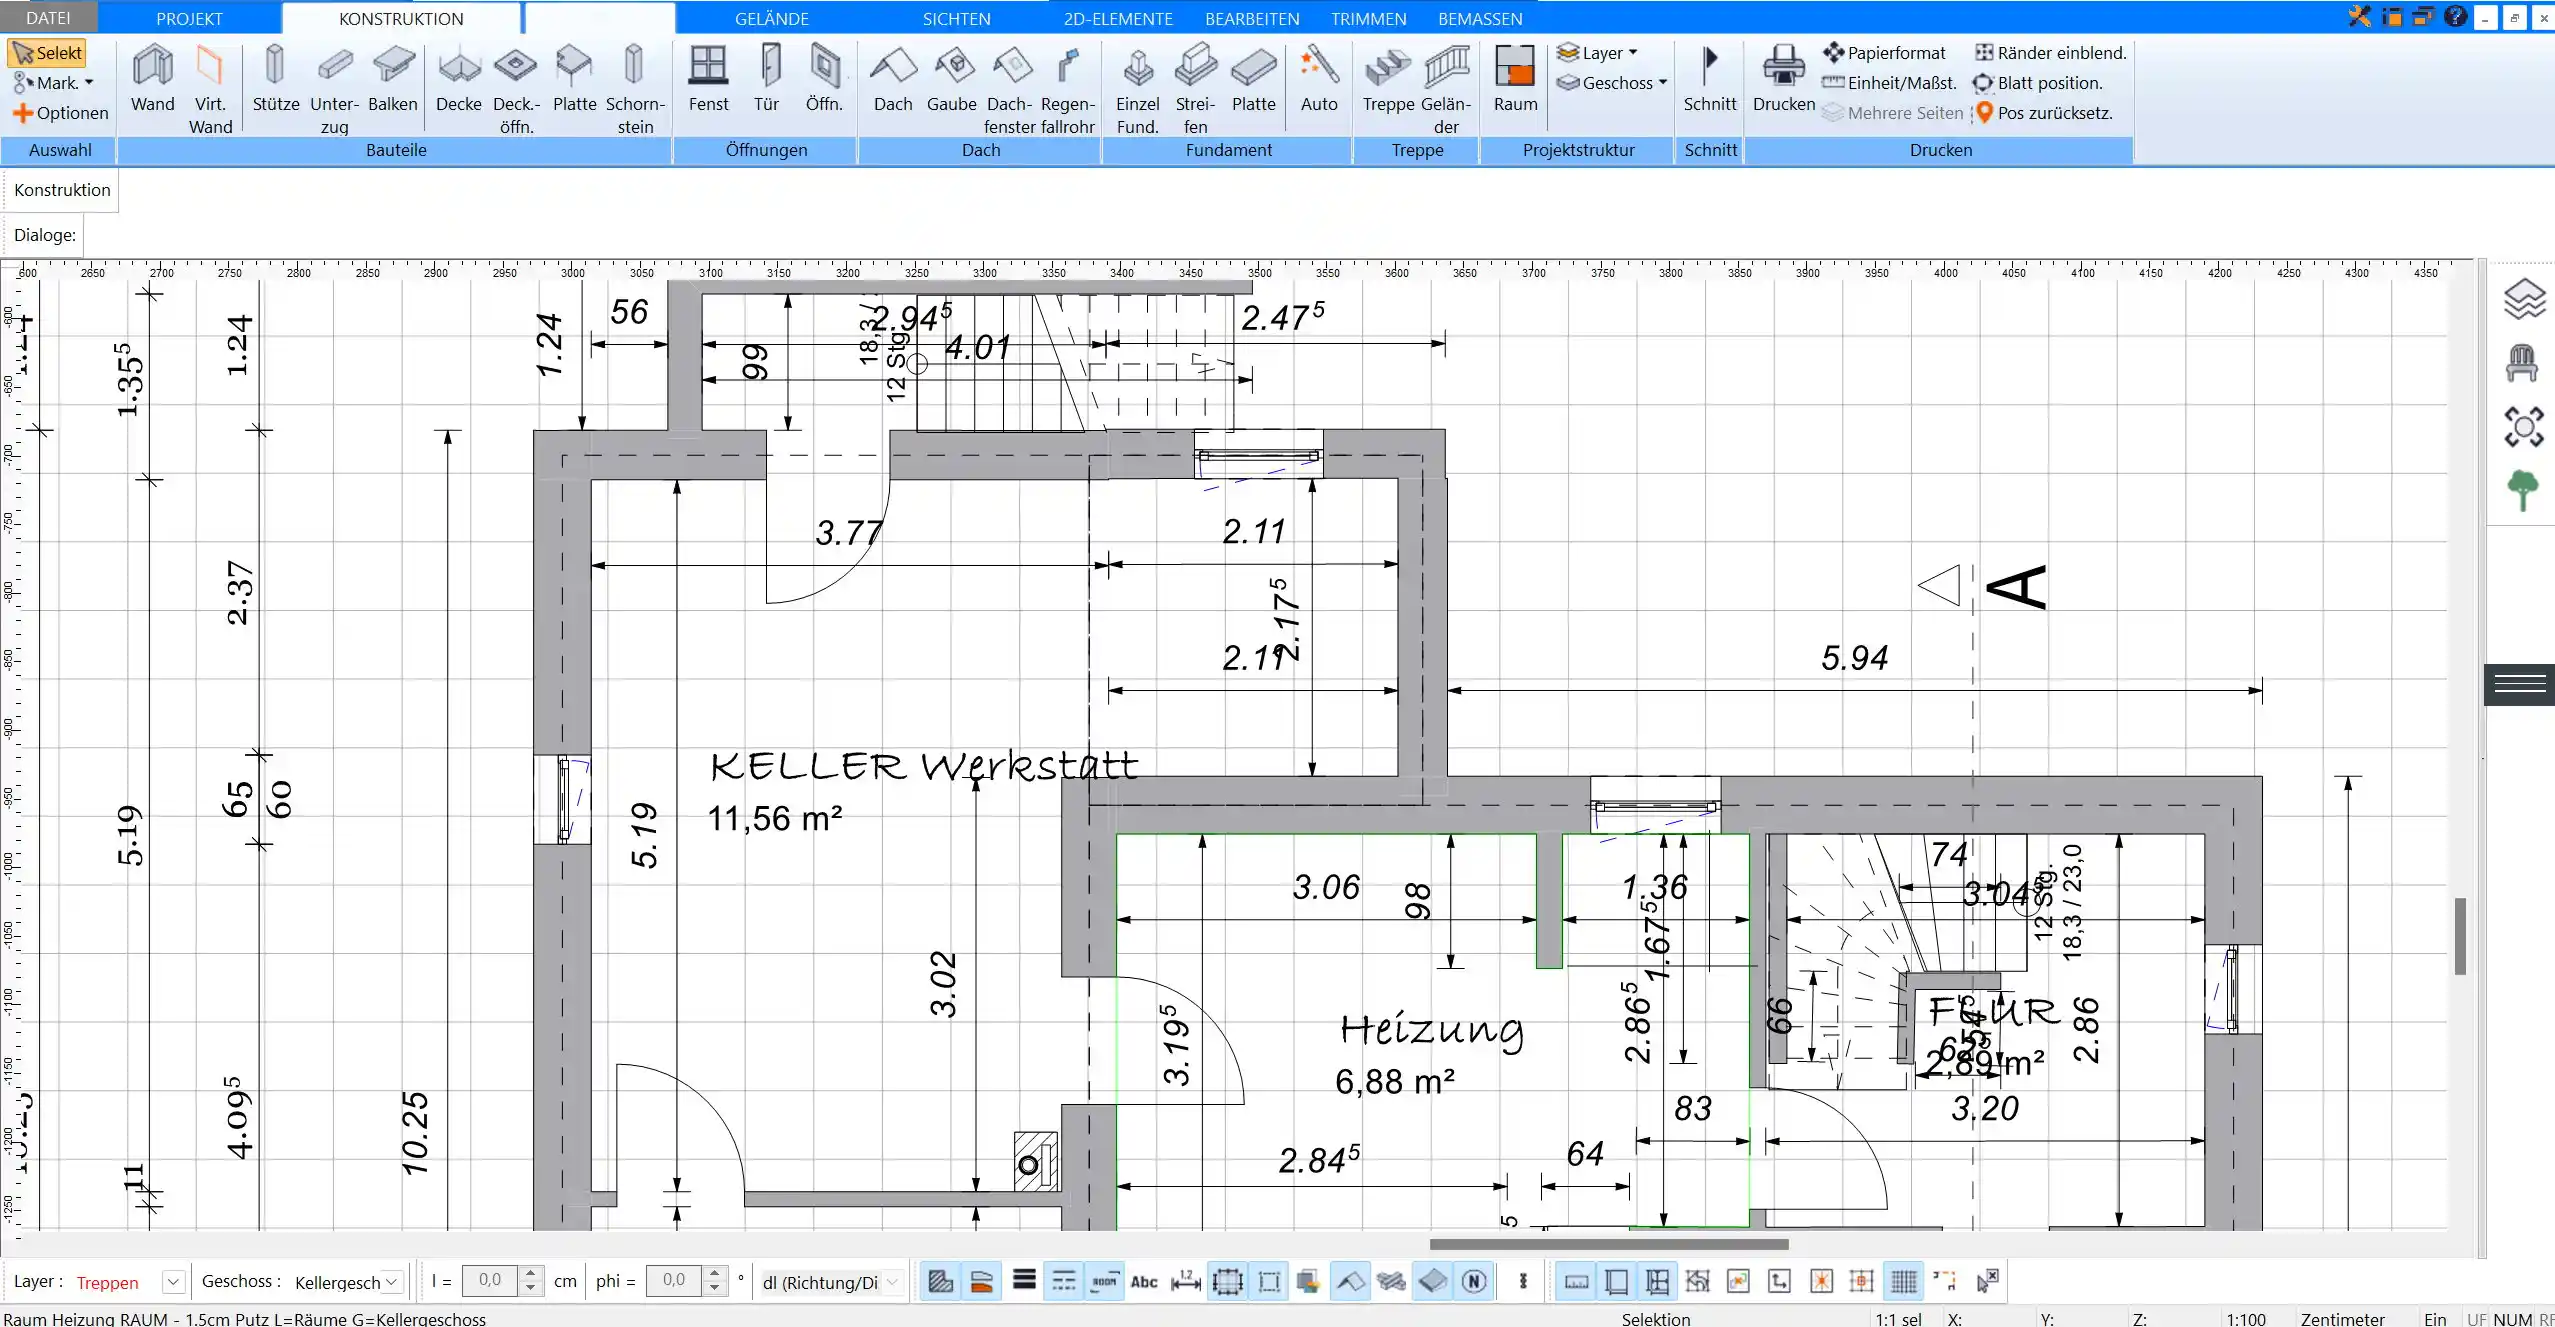Click the horizontal scrollbar thumb below drawing
The image size is (2555, 1327).
1608,1244
